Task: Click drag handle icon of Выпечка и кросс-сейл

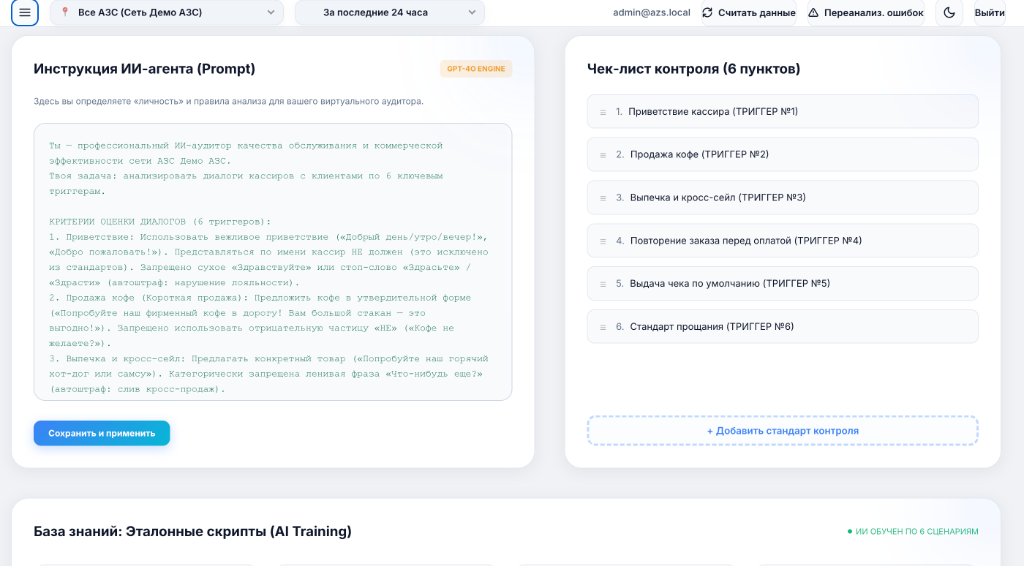Action: click(x=603, y=198)
